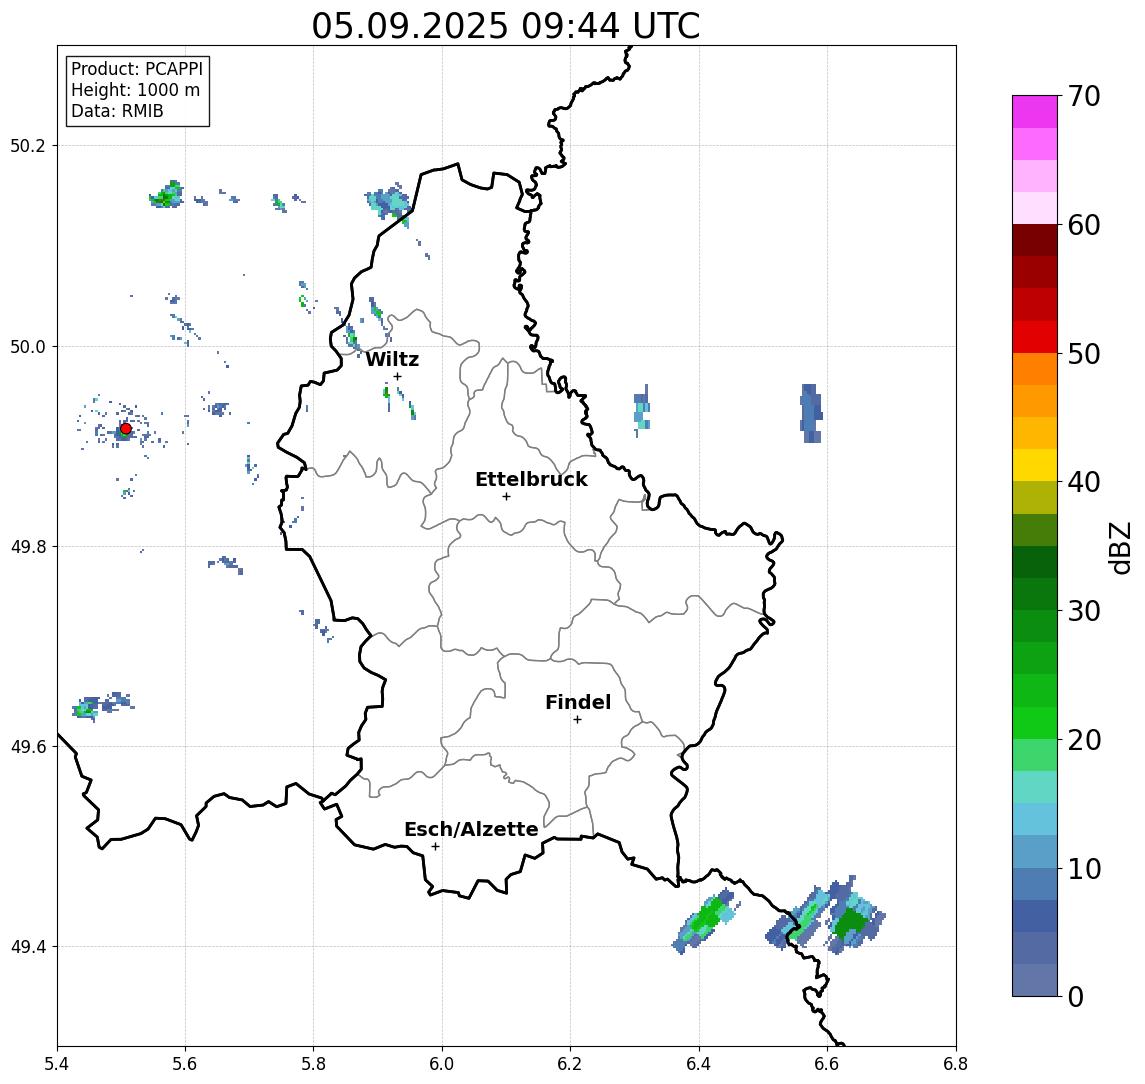Click the colorbar tick label 60

pyautogui.click(x=1084, y=225)
